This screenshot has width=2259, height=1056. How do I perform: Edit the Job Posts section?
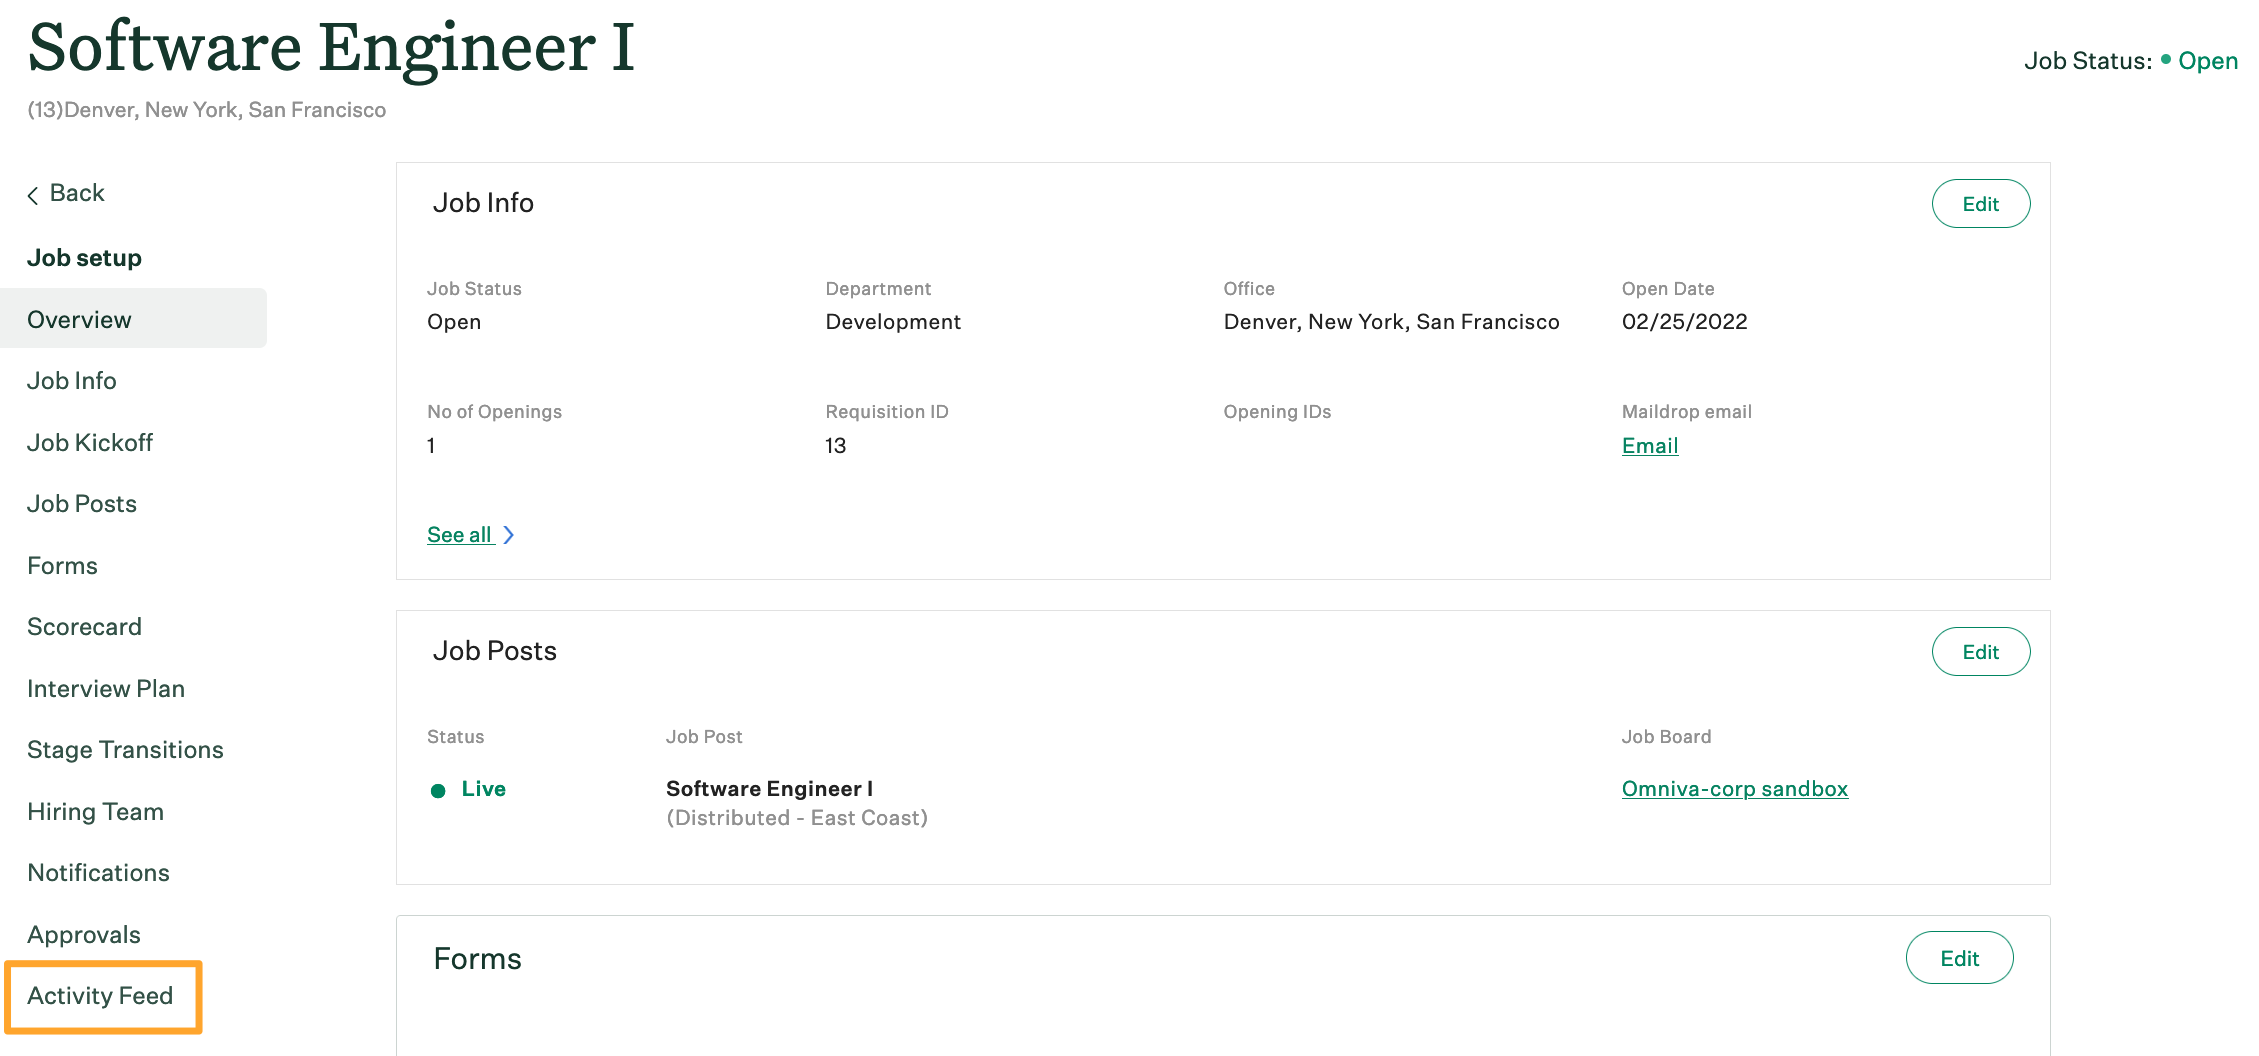[1981, 651]
